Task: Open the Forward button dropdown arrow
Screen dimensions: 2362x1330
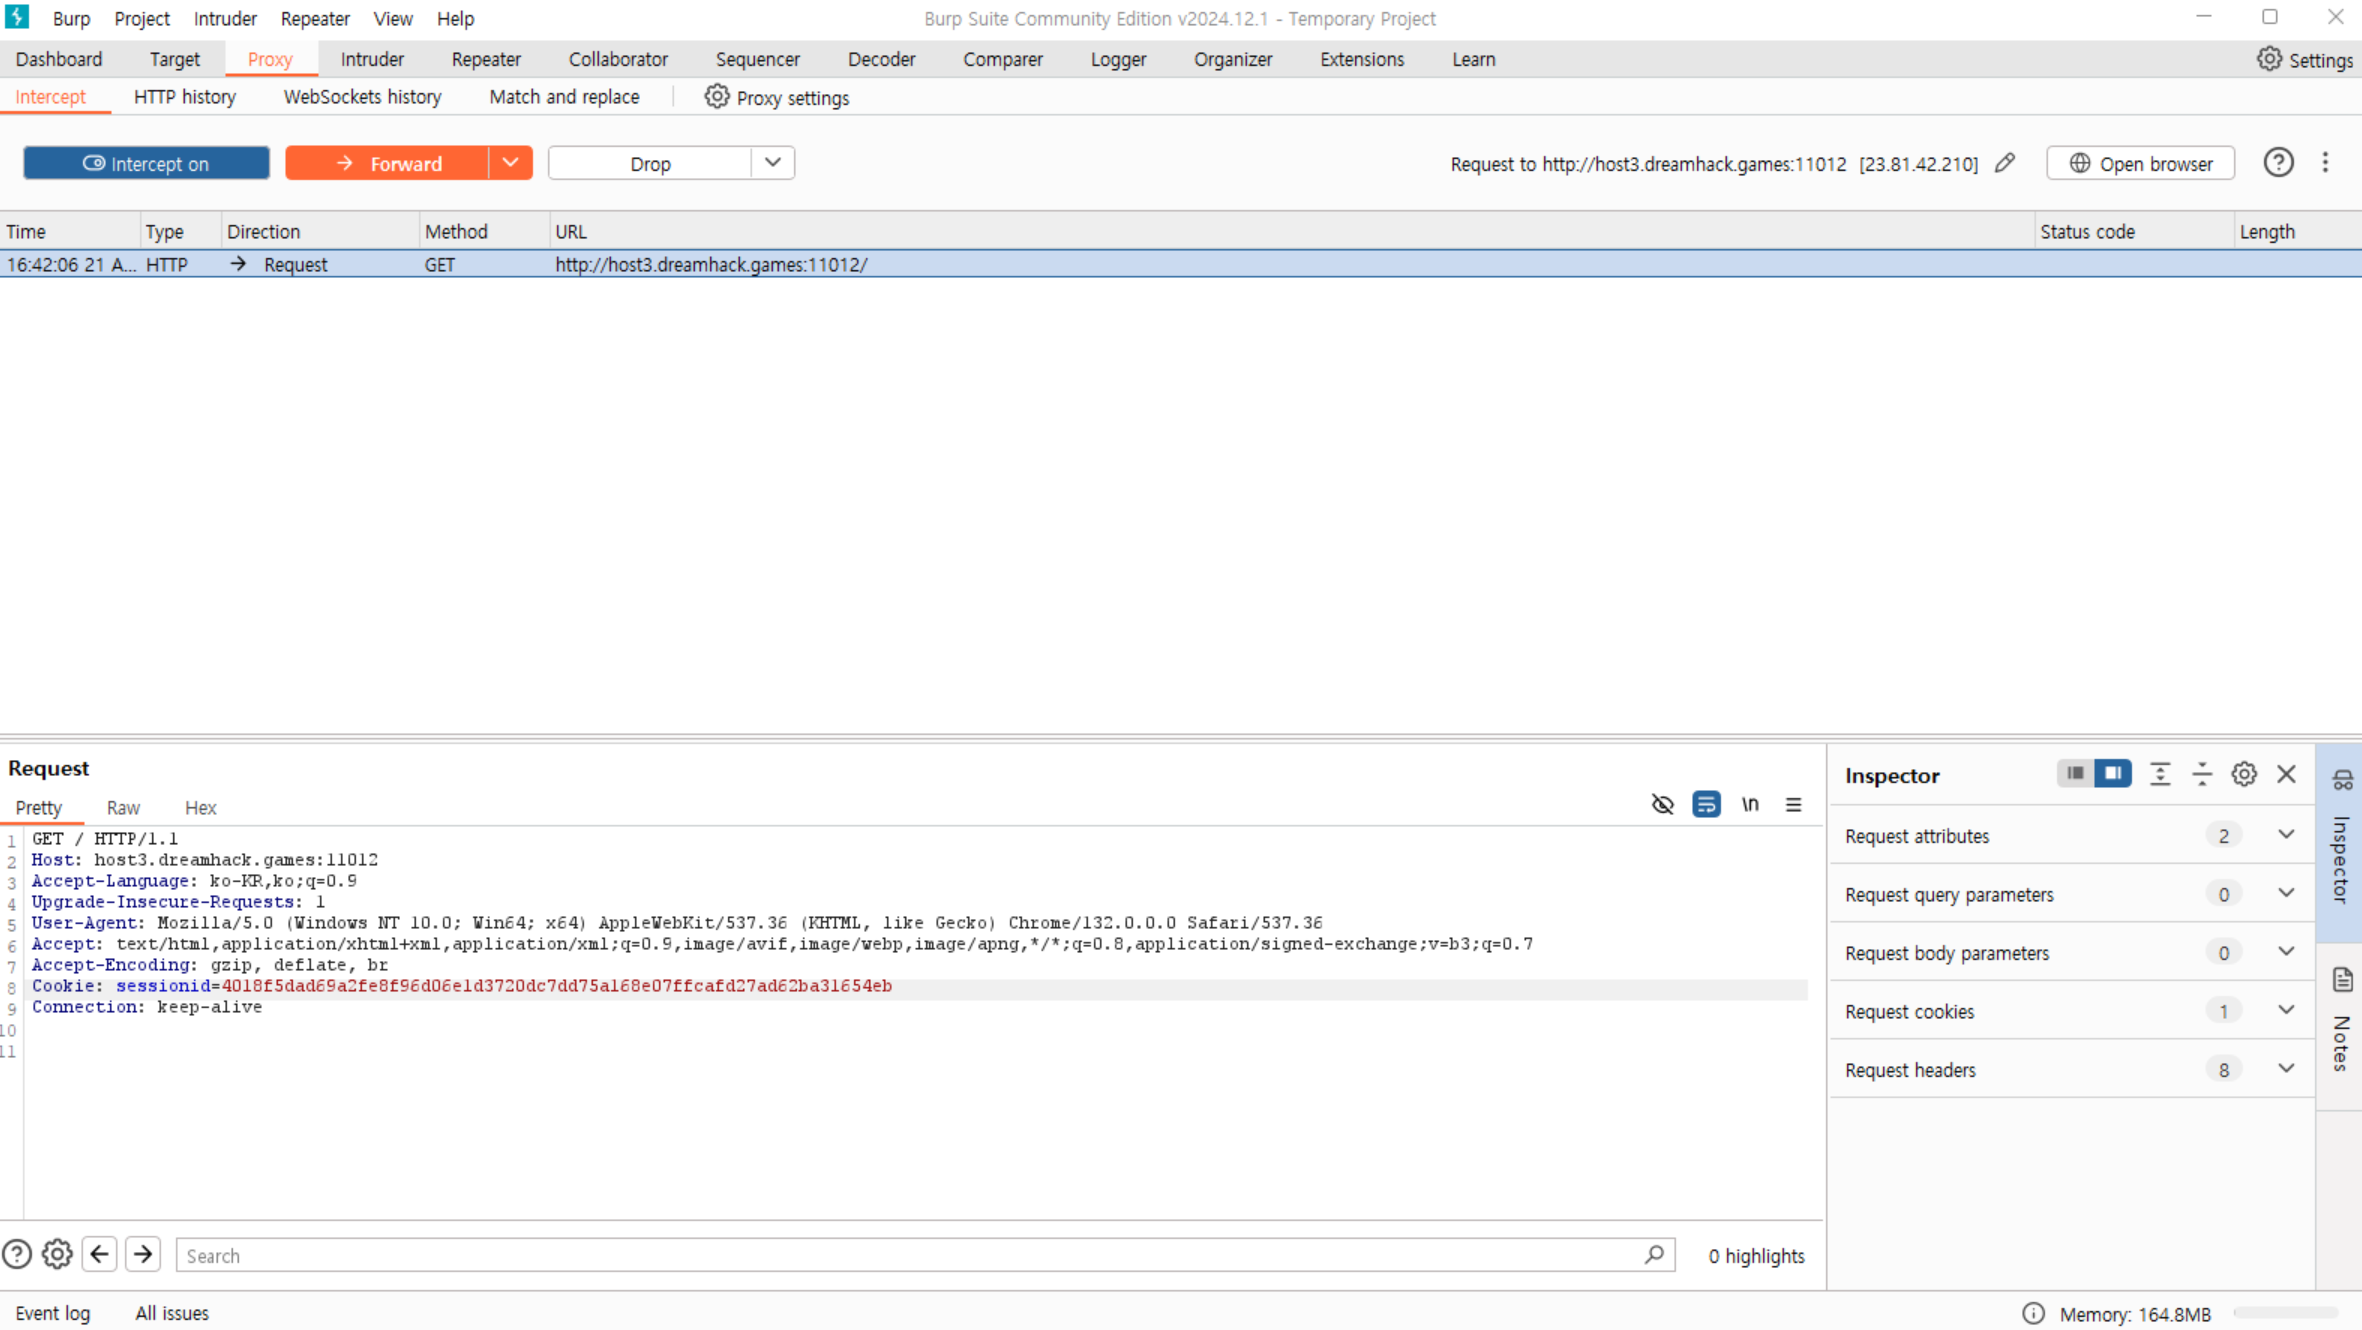Action: coord(510,163)
